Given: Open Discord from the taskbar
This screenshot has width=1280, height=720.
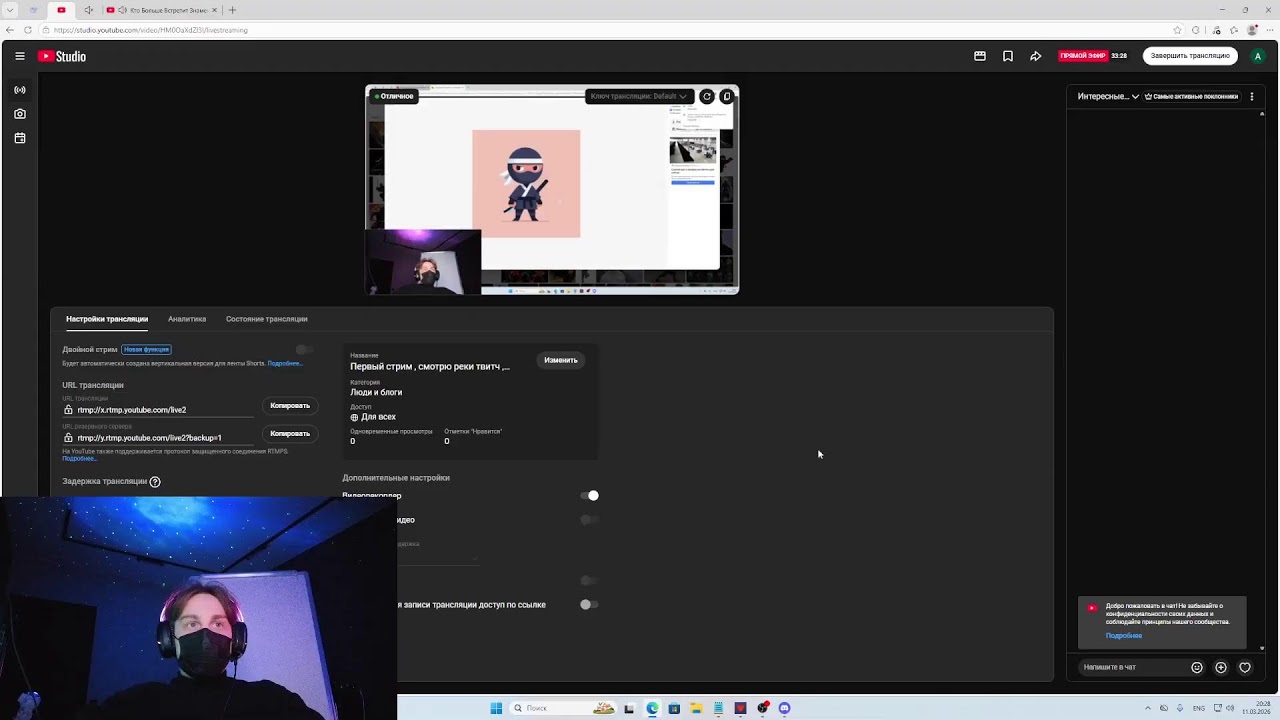Looking at the screenshot, I should [x=784, y=708].
